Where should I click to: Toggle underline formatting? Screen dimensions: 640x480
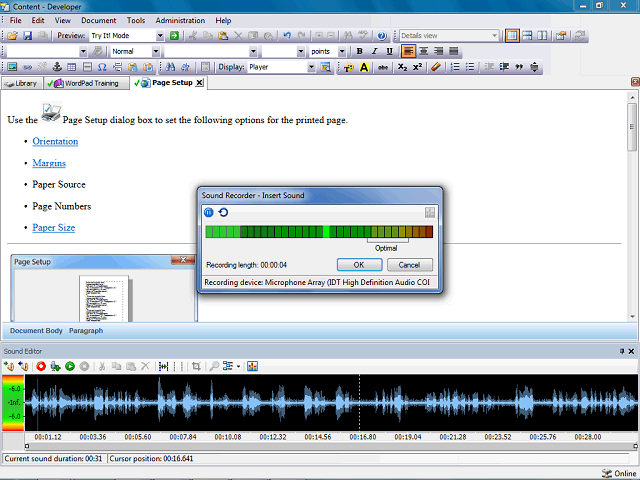[x=389, y=51]
